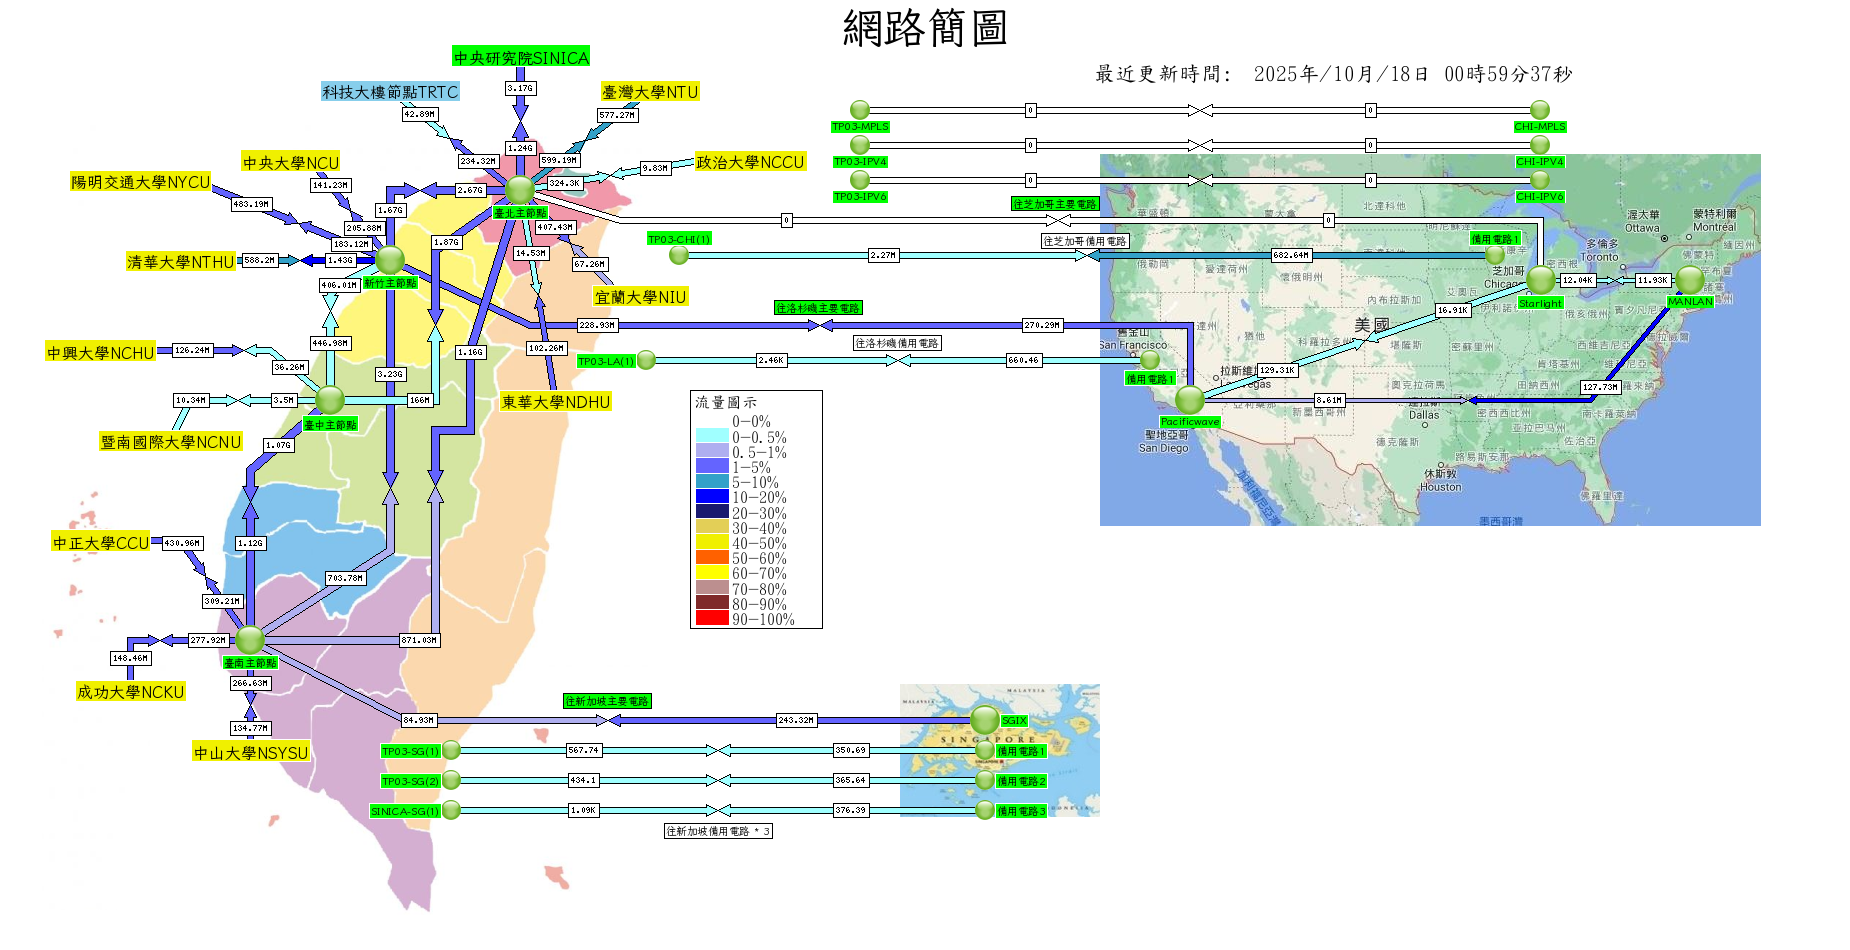This screenshot has width=1850, height=950.
Task: Click the 臺北主節點 green node icon
Action: (x=520, y=189)
